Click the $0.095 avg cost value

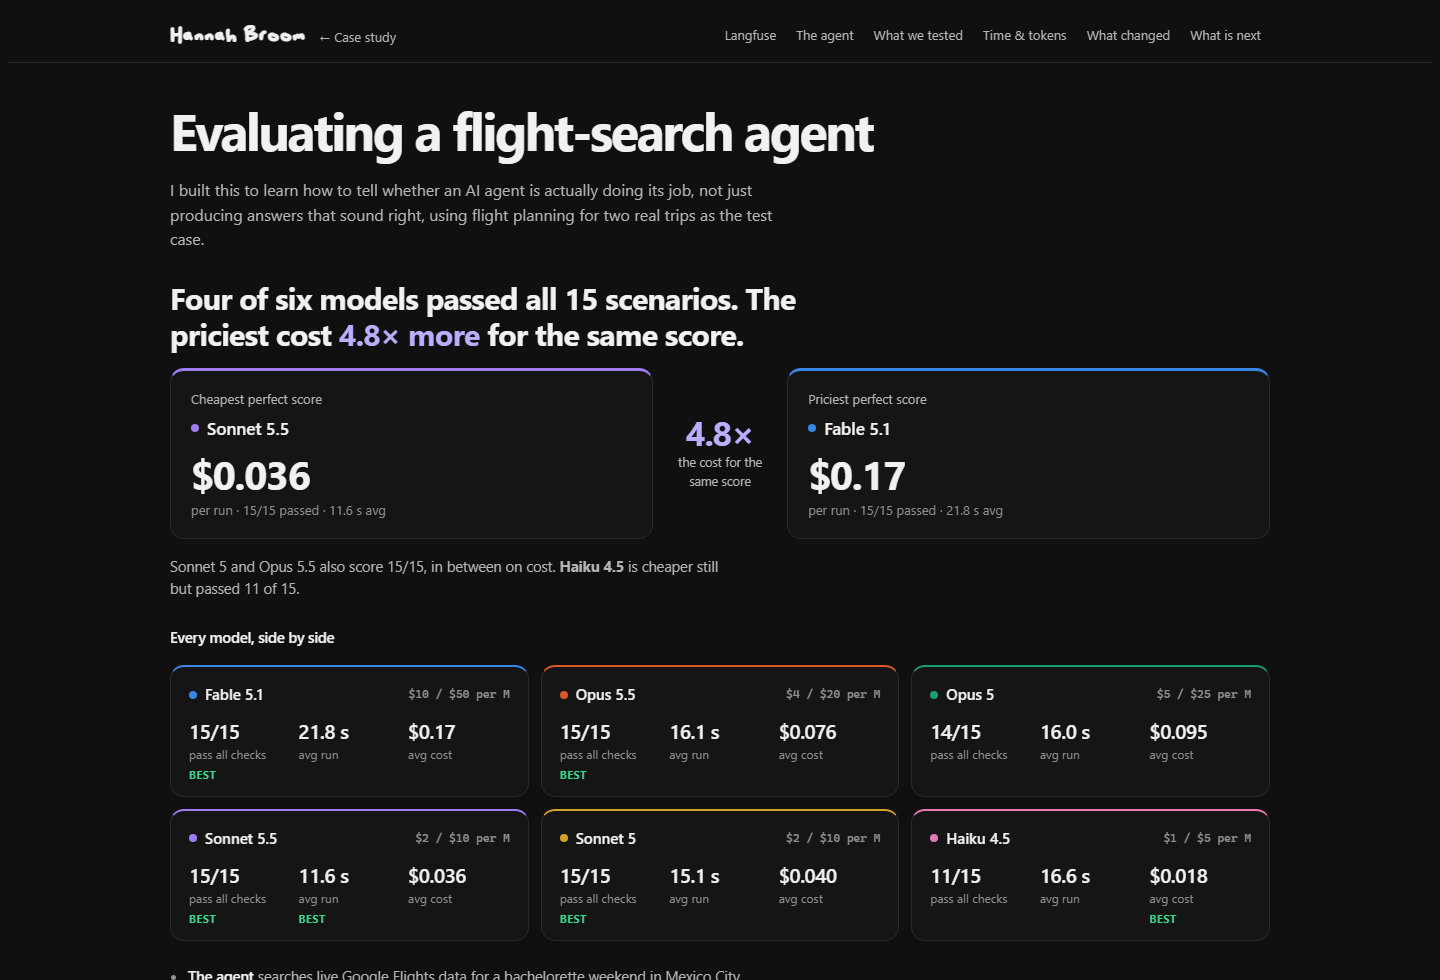(1179, 733)
